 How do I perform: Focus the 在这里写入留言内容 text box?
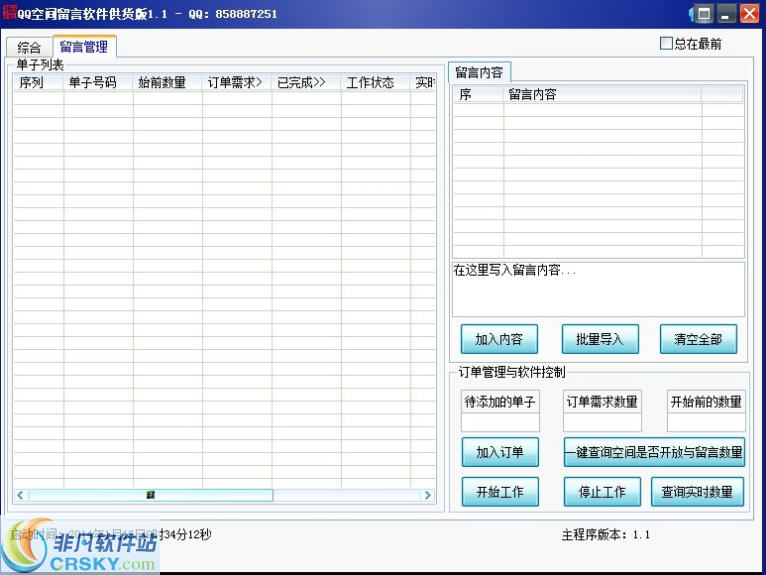point(598,289)
